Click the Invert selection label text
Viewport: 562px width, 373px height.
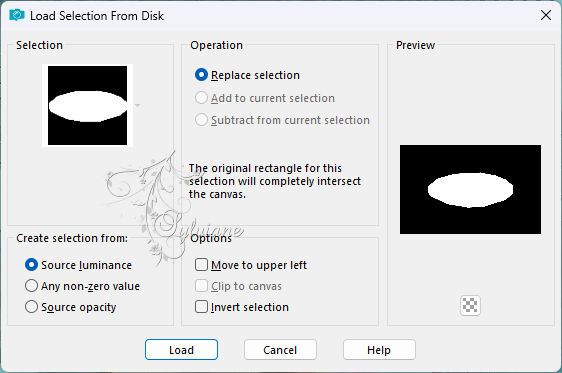pos(250,307)
